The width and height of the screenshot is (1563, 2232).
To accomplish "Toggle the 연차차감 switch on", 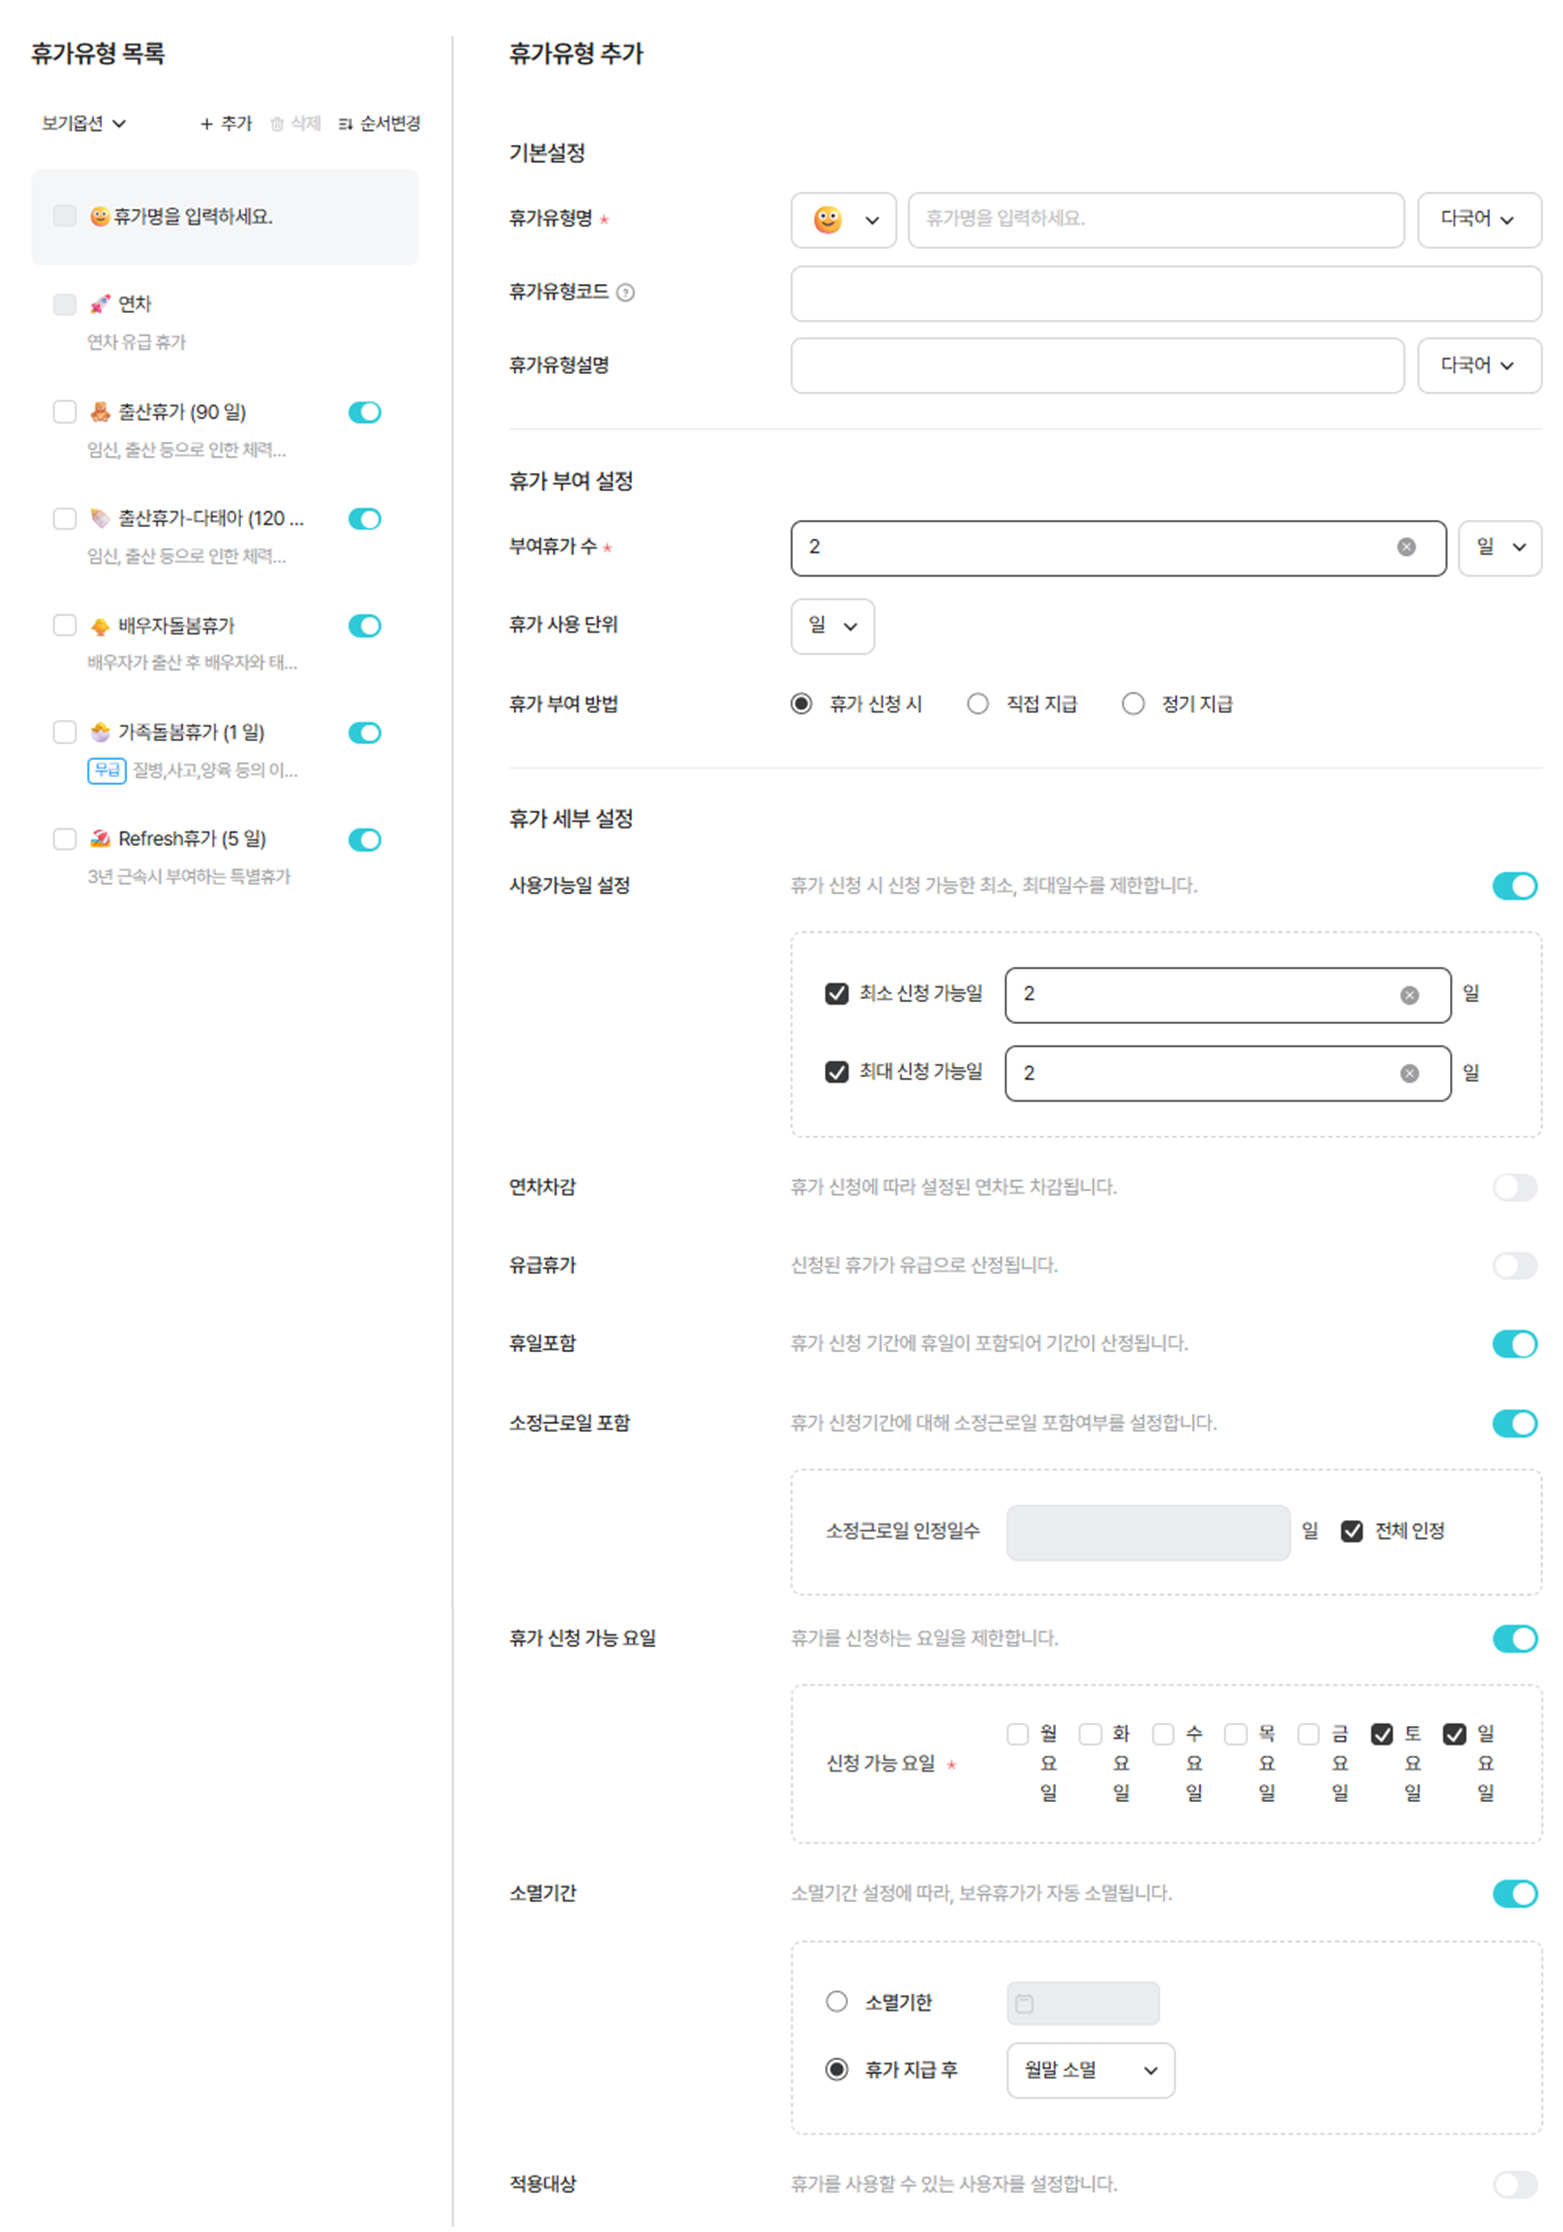I will click(x=1513, y=1187).
